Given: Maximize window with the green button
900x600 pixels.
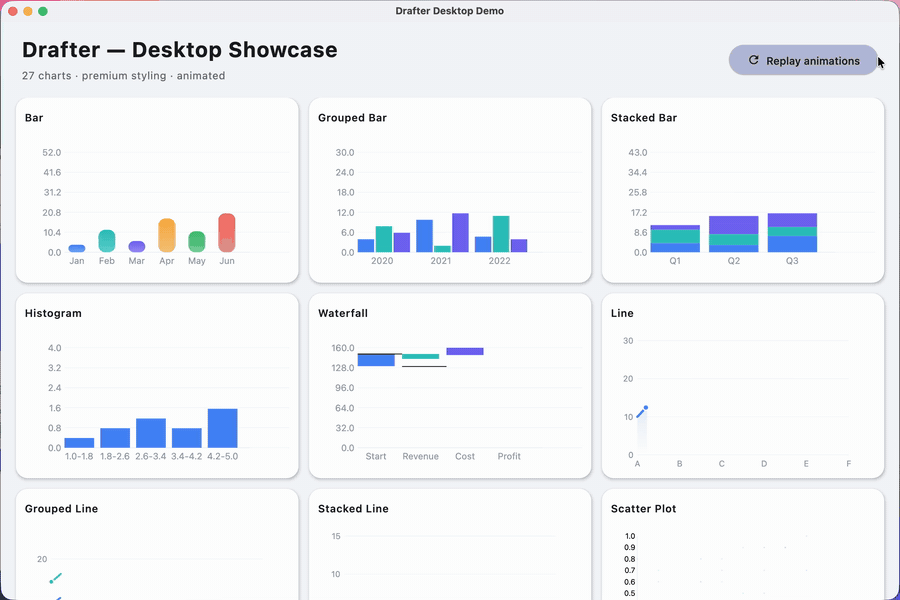Looking at the screenshot, I should click(x=42, y=11).
